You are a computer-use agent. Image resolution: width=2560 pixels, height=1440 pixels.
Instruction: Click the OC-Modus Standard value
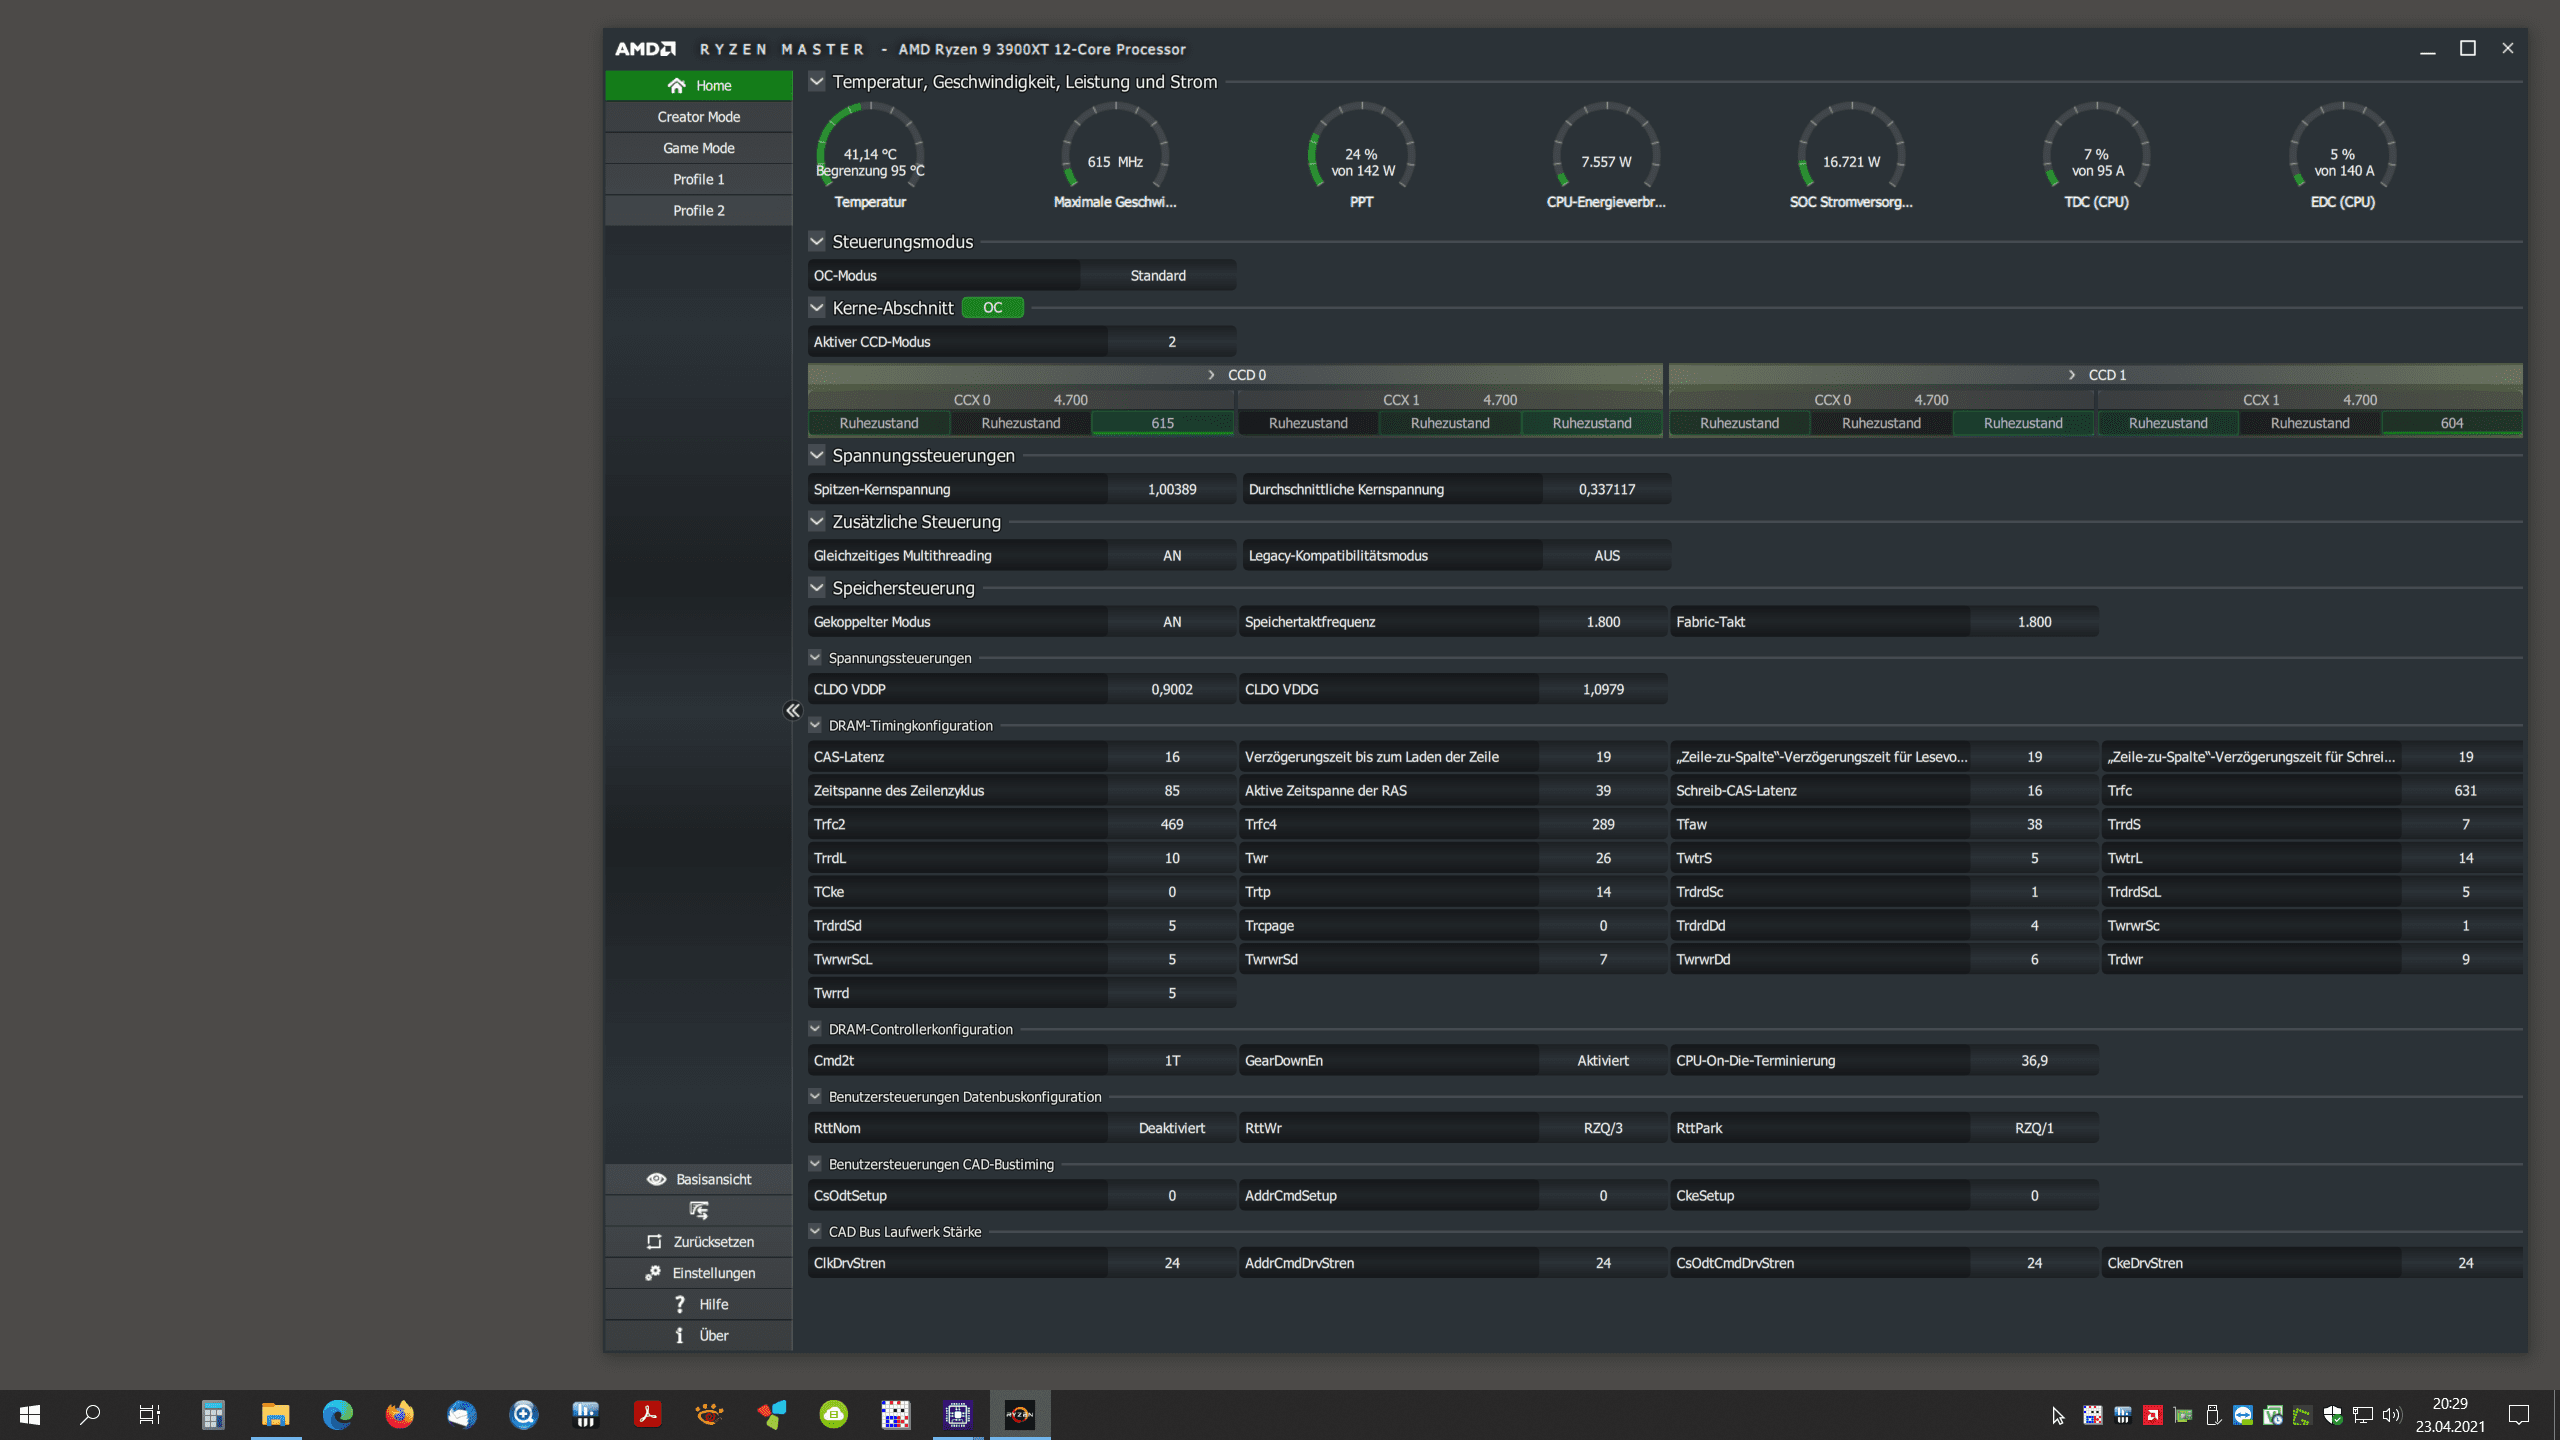1158,275
